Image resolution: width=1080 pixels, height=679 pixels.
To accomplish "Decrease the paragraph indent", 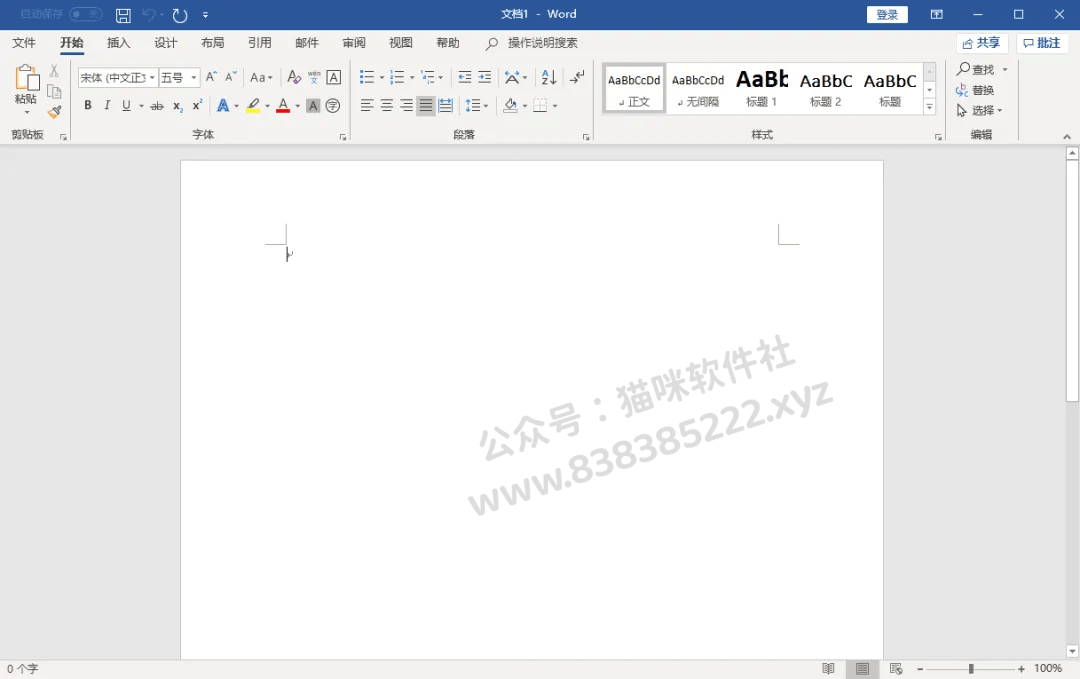I will pyautogui.click(x=465, y=77).
